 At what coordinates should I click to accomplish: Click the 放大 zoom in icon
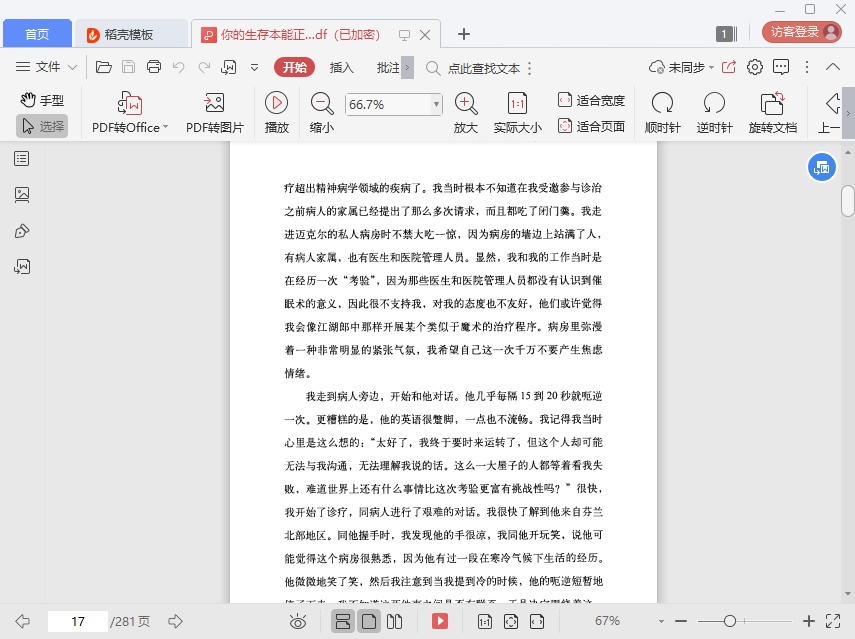465,103
